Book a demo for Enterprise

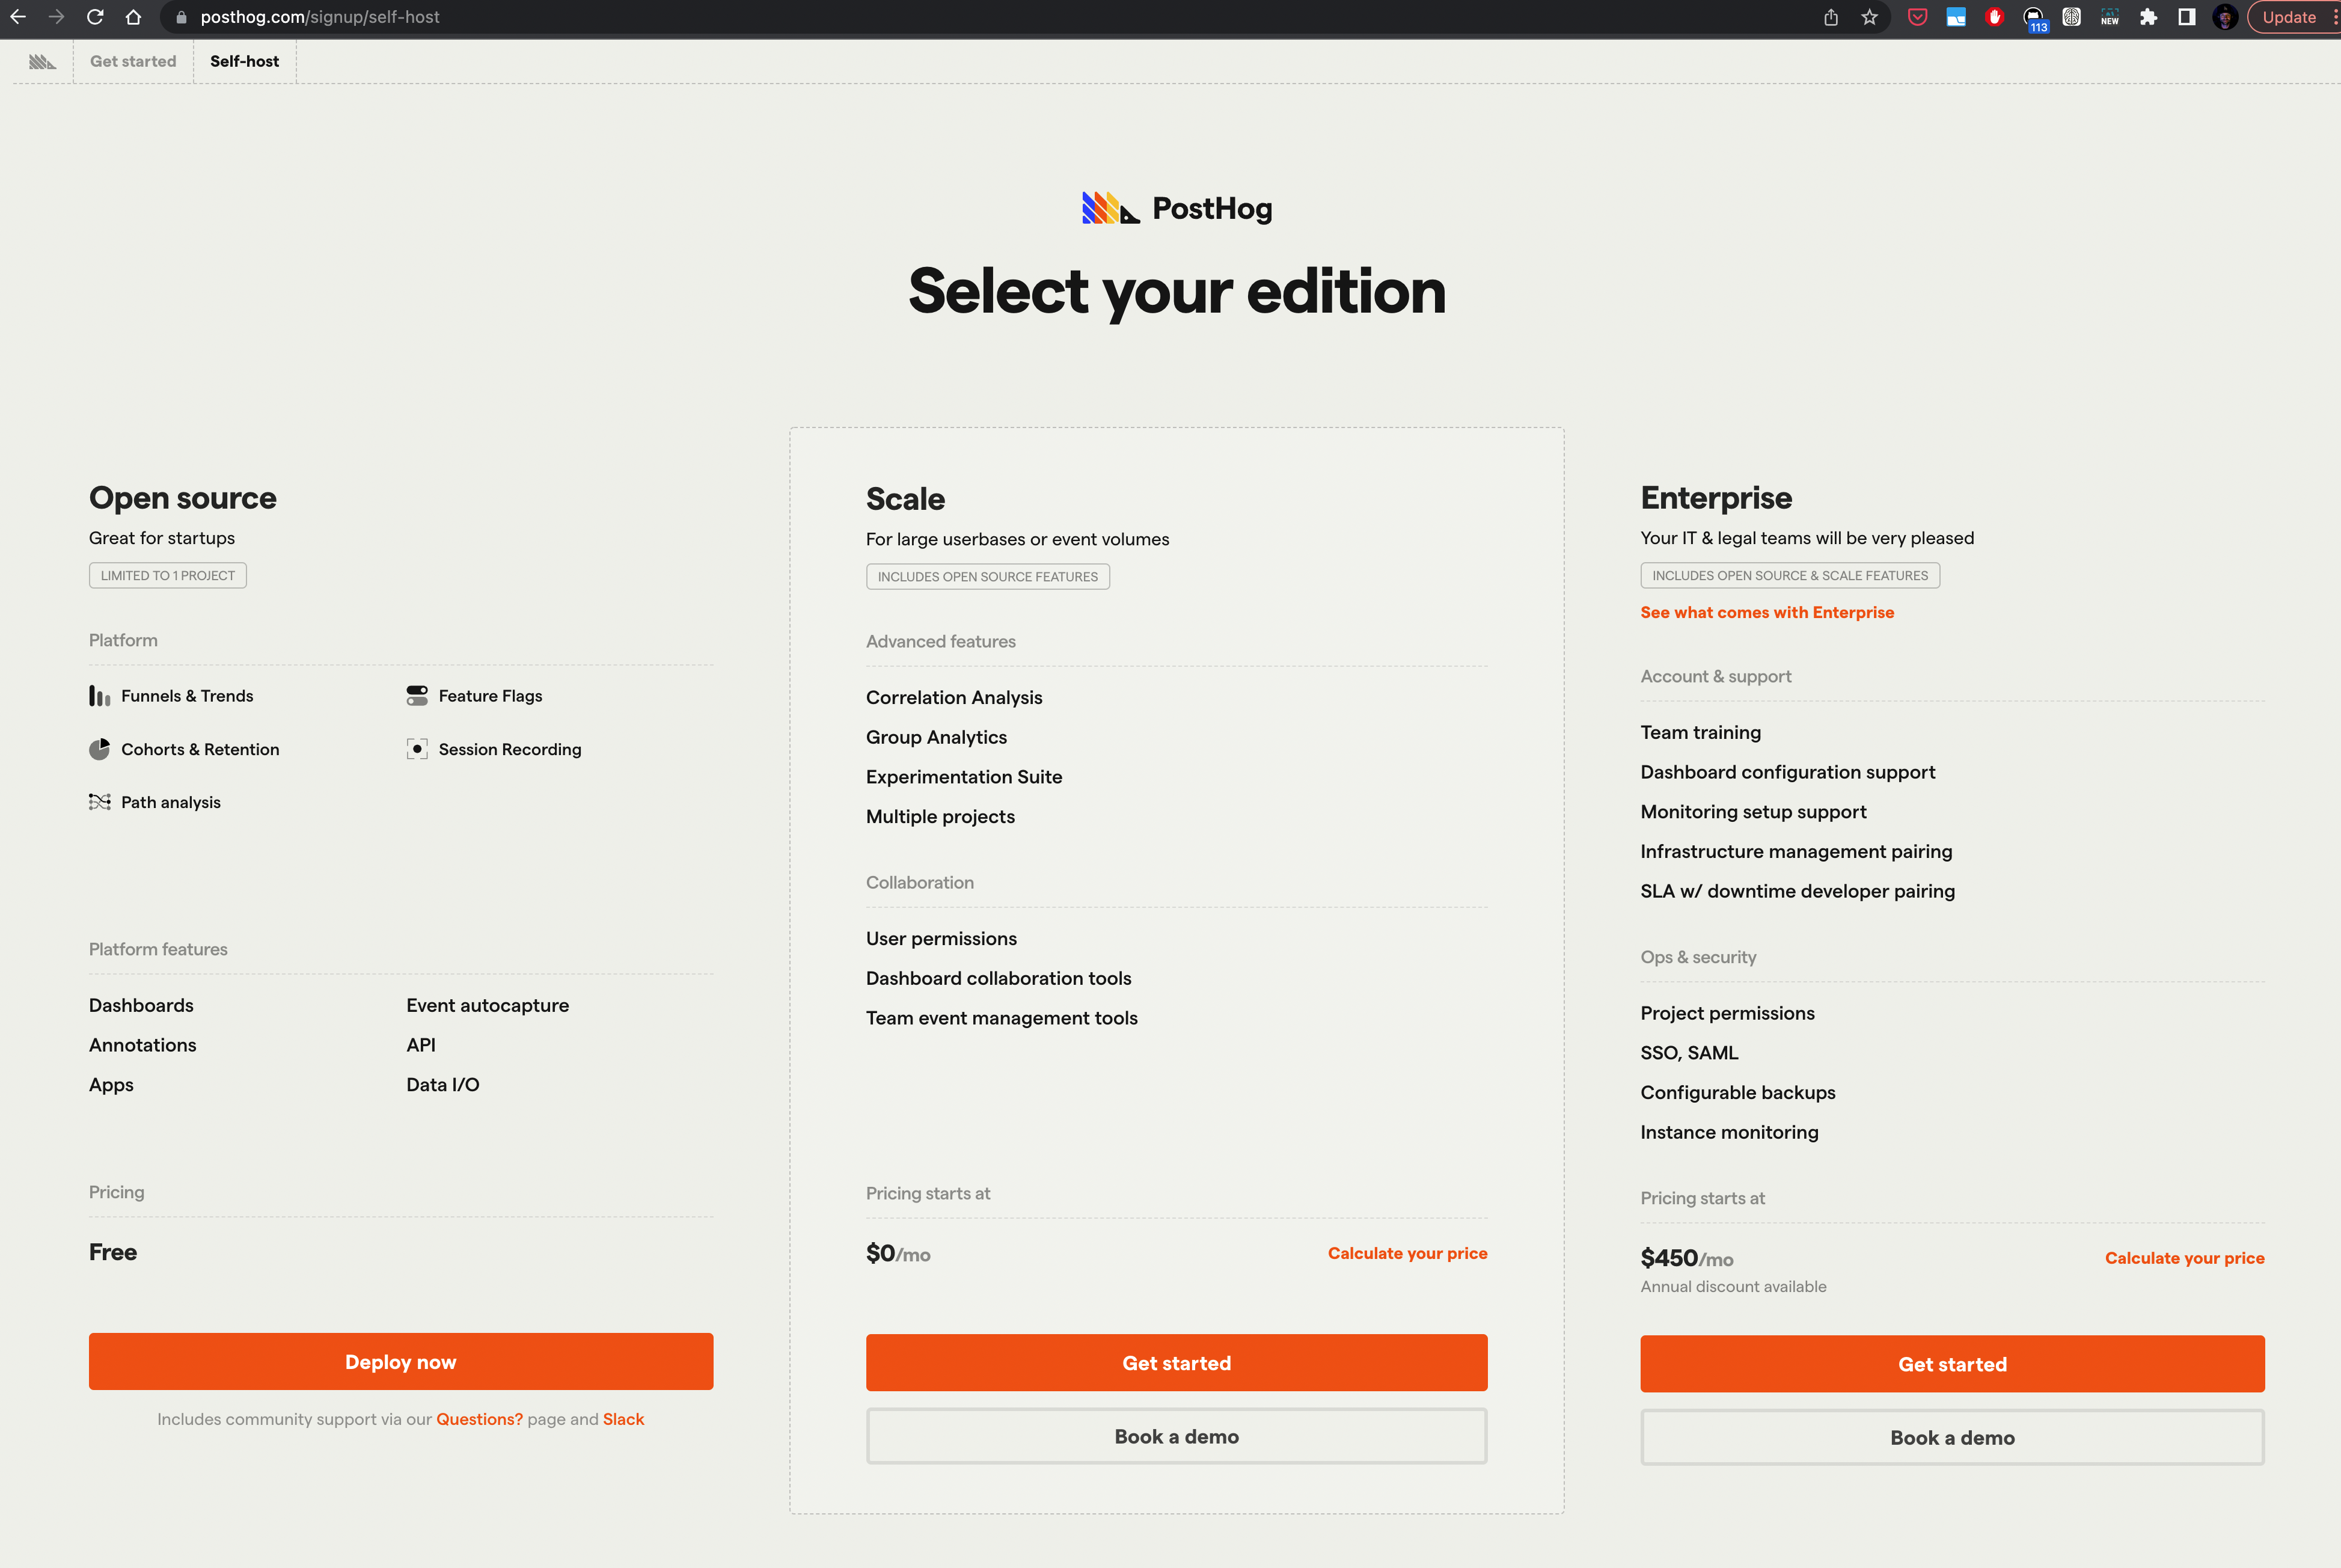(1951, 1437)
